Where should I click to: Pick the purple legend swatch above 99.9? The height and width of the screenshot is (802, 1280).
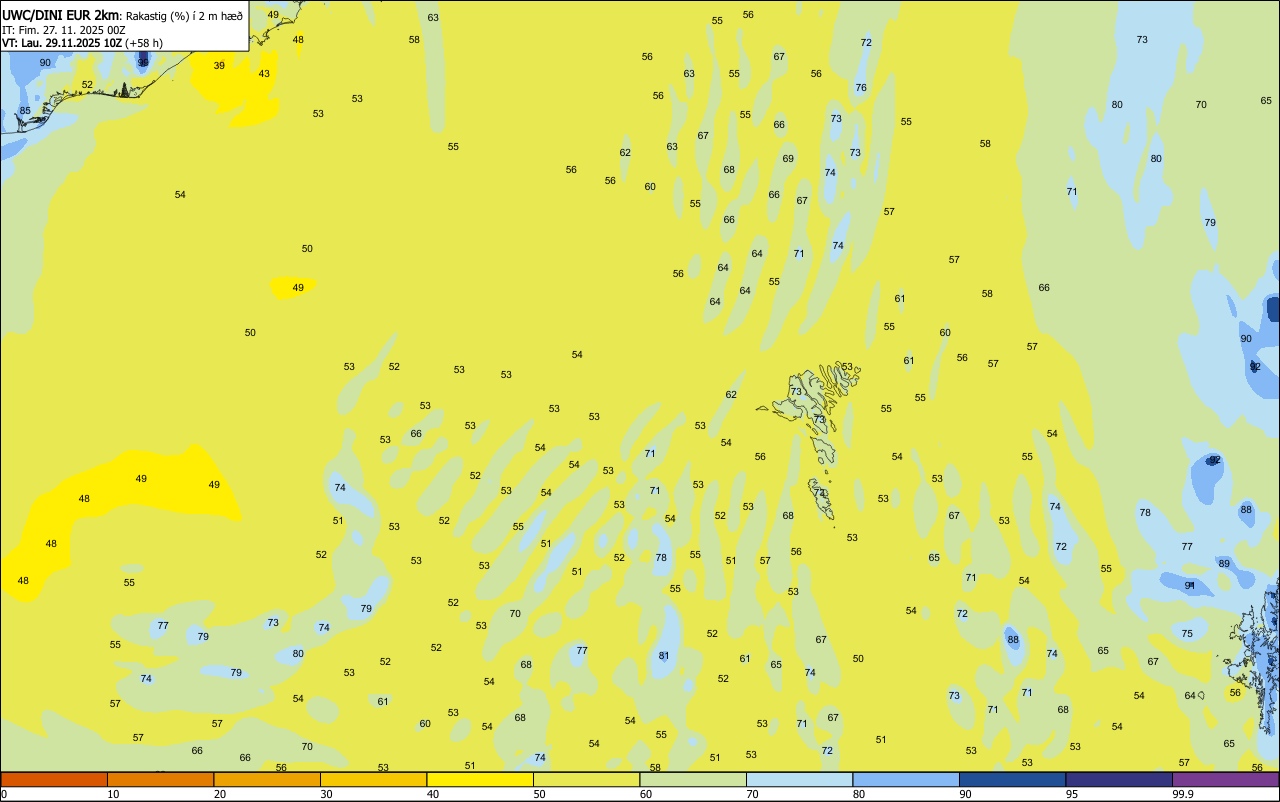[1225, 779]
